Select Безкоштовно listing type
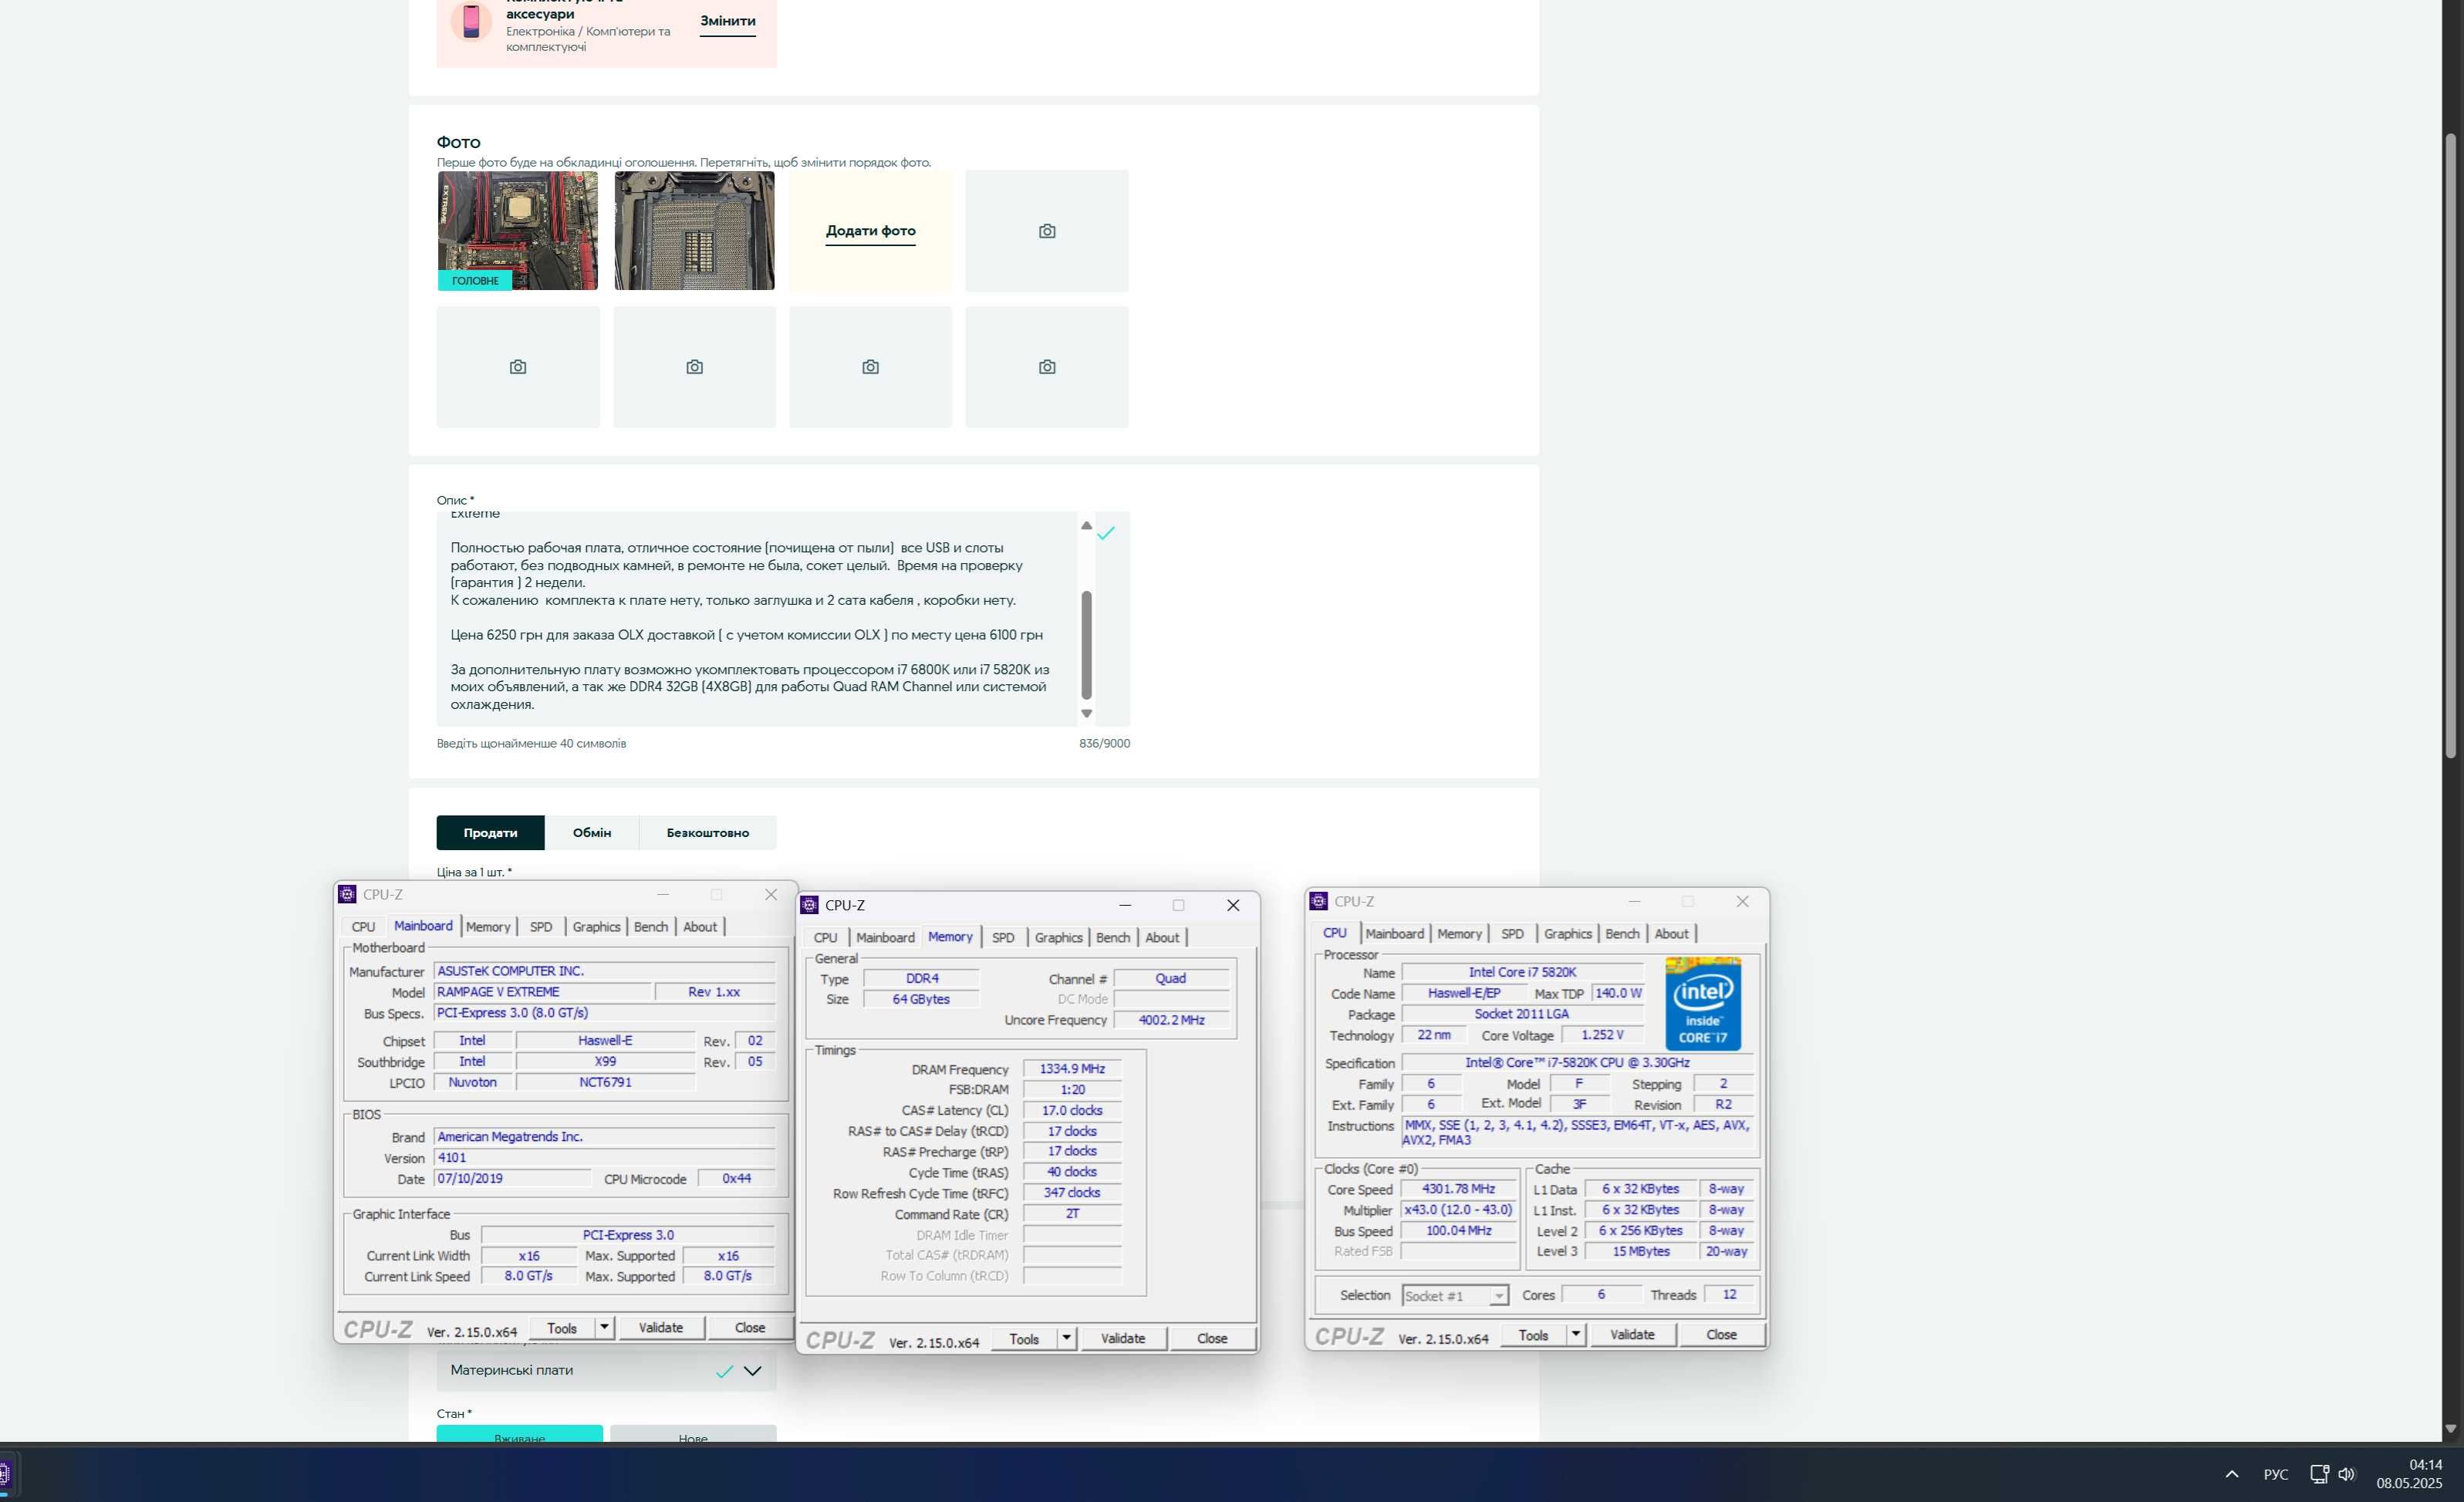This screenshot has height=1502, width=2464. pyautogui.click(x=707, y=832)
